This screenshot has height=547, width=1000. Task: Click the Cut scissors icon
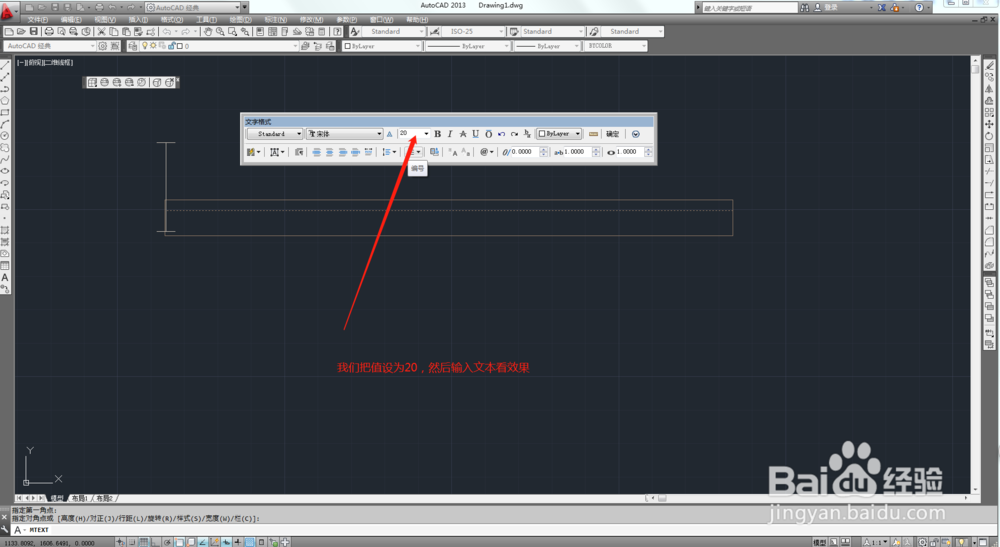pyautogui.click(x=101, y=31)
